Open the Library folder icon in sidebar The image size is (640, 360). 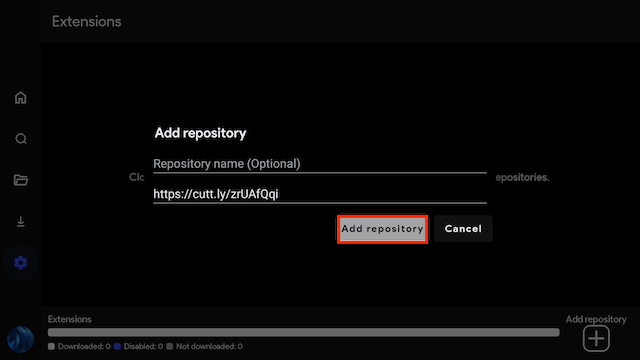(x=20, y=180)
